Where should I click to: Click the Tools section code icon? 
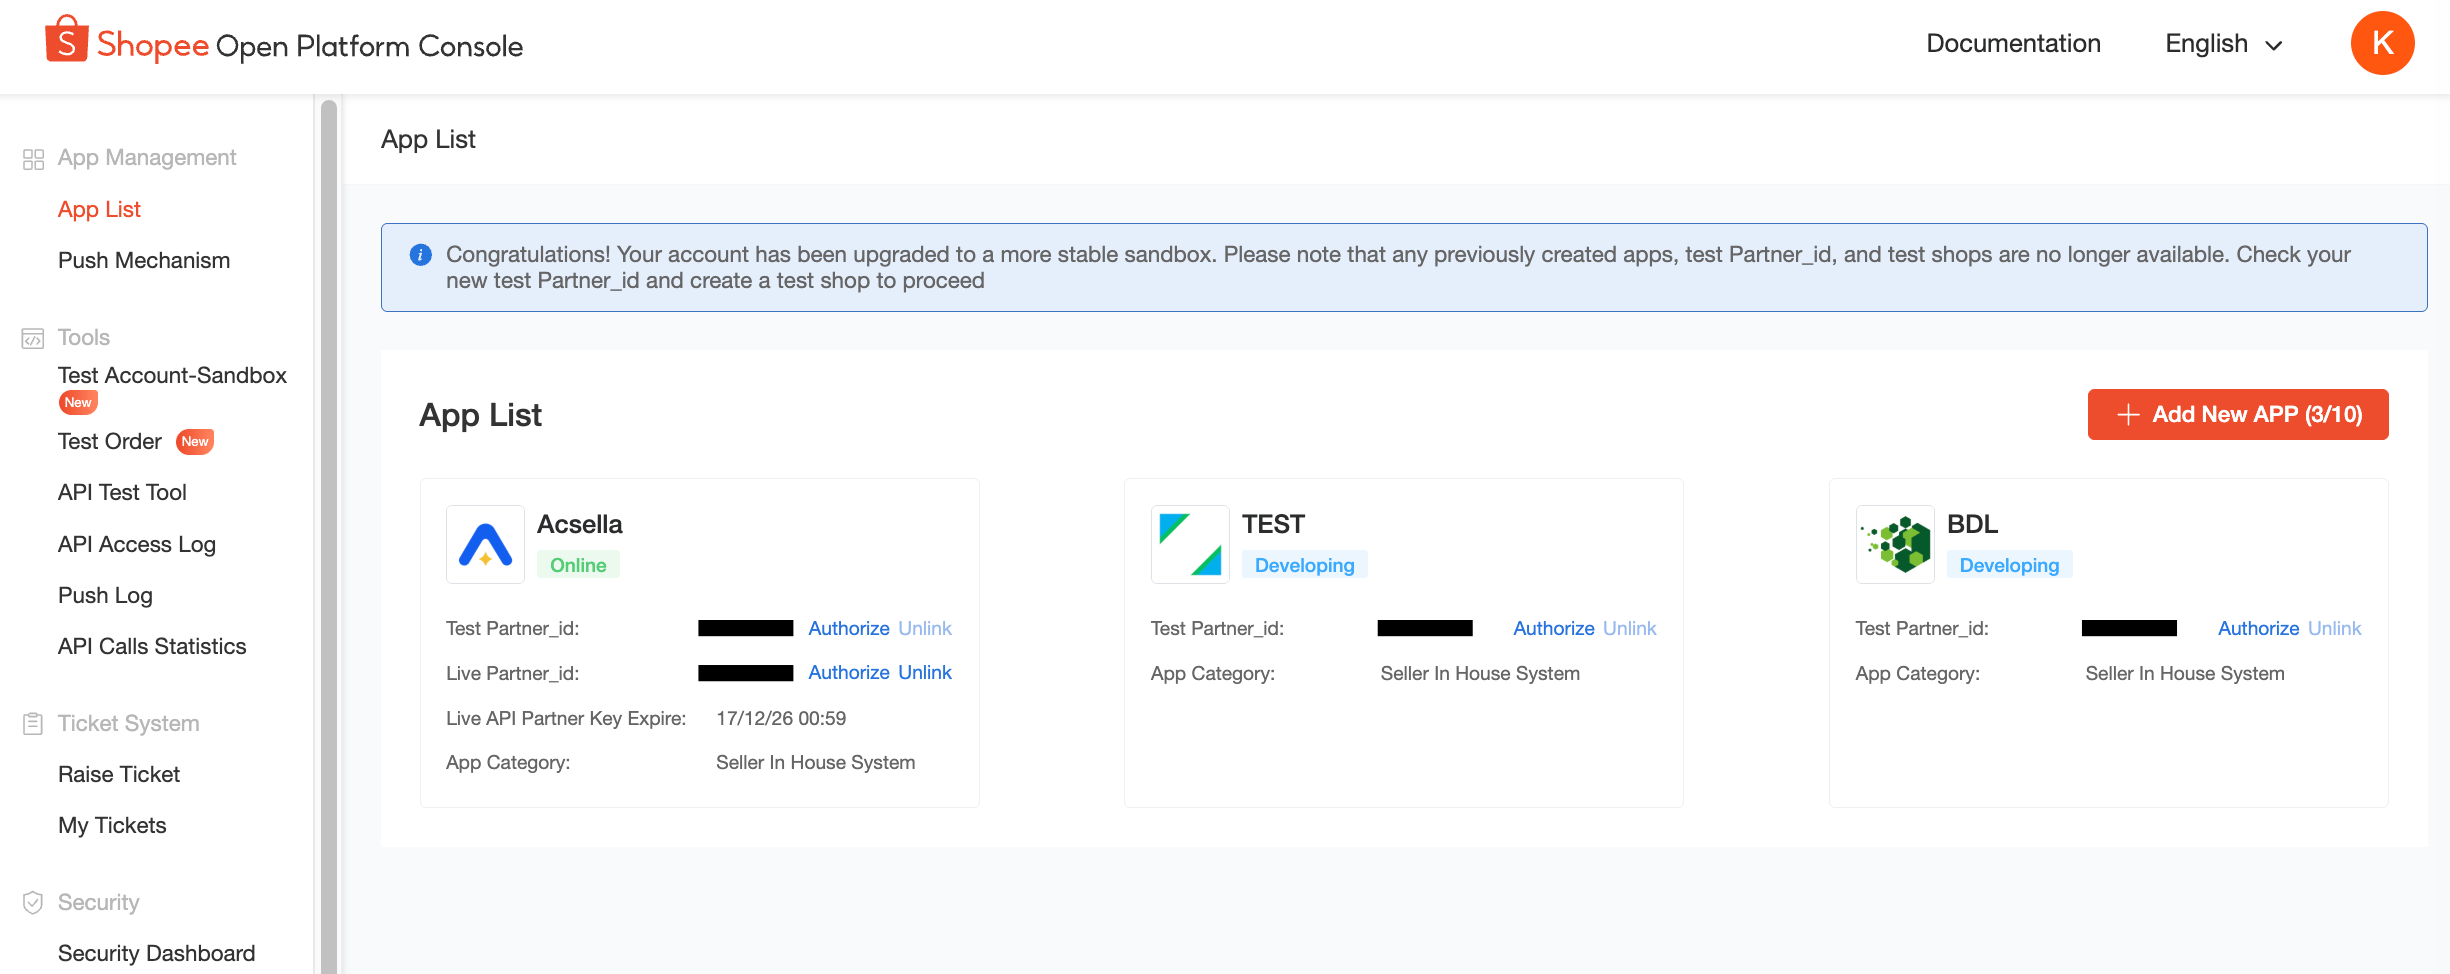pos(33,339)
